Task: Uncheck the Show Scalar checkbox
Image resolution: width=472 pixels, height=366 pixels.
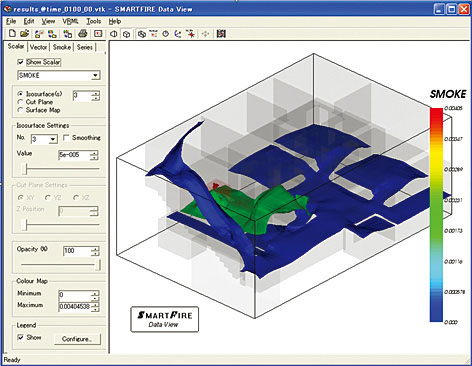Action: tap(20, 62)
